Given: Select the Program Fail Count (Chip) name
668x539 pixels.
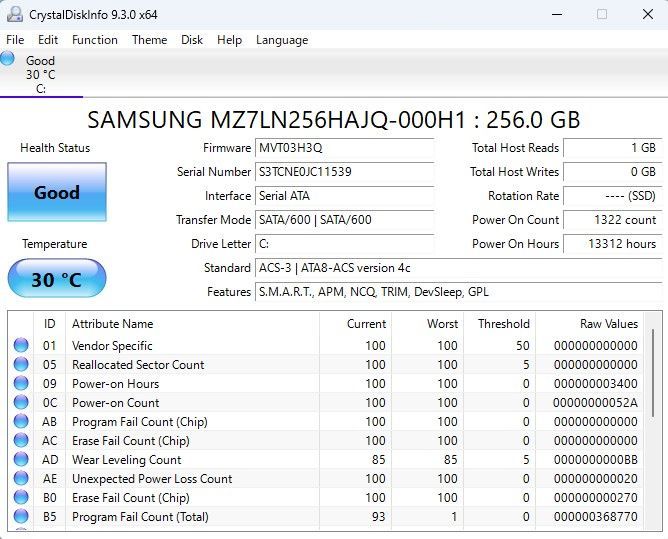Looking at the screenshot, I should [140, 422].
